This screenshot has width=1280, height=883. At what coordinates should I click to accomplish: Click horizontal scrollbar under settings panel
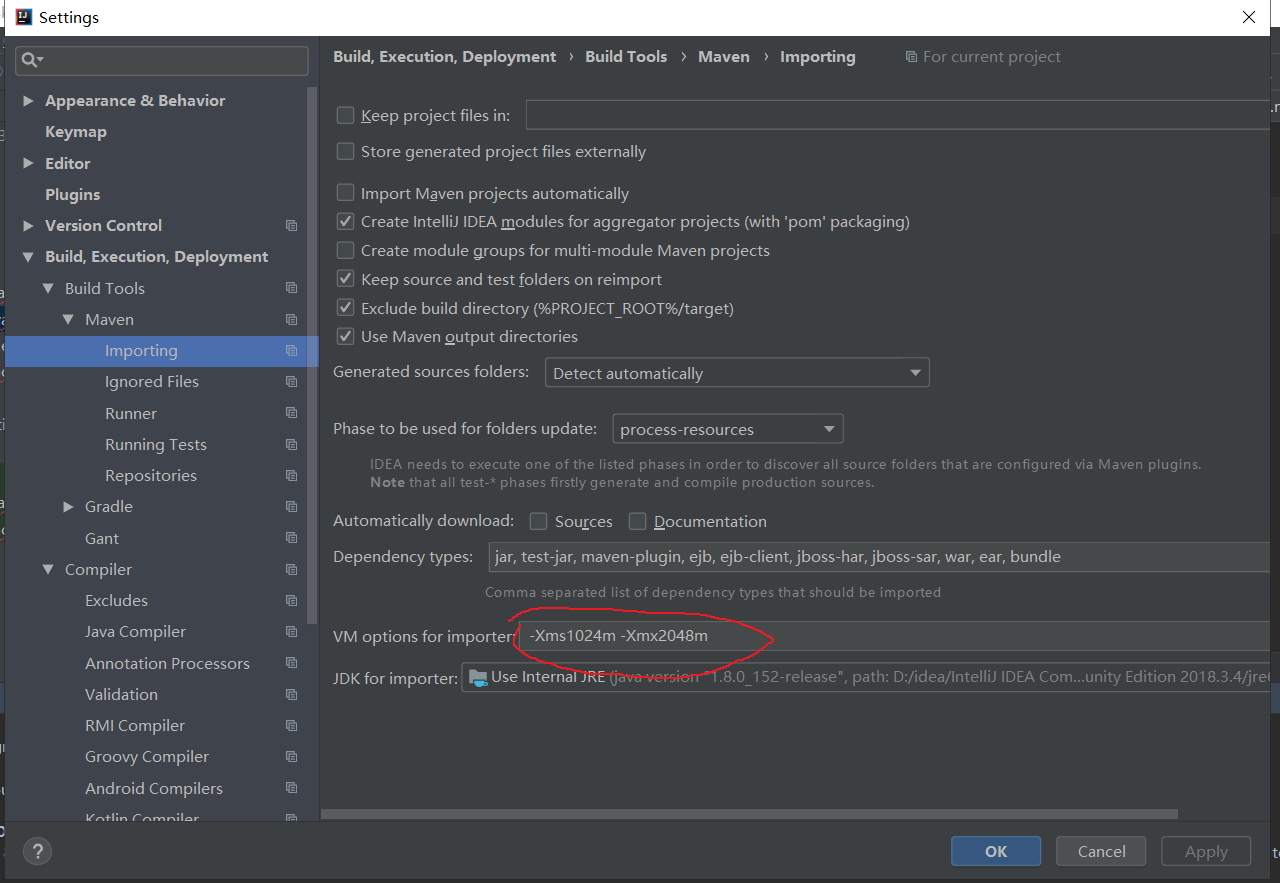pyautogui.click(x=749, y=814)
